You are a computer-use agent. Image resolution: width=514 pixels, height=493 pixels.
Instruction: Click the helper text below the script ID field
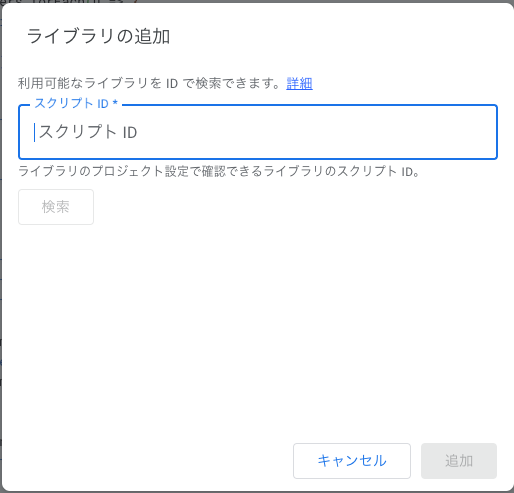pyautogui.click(x=219, y=171)
